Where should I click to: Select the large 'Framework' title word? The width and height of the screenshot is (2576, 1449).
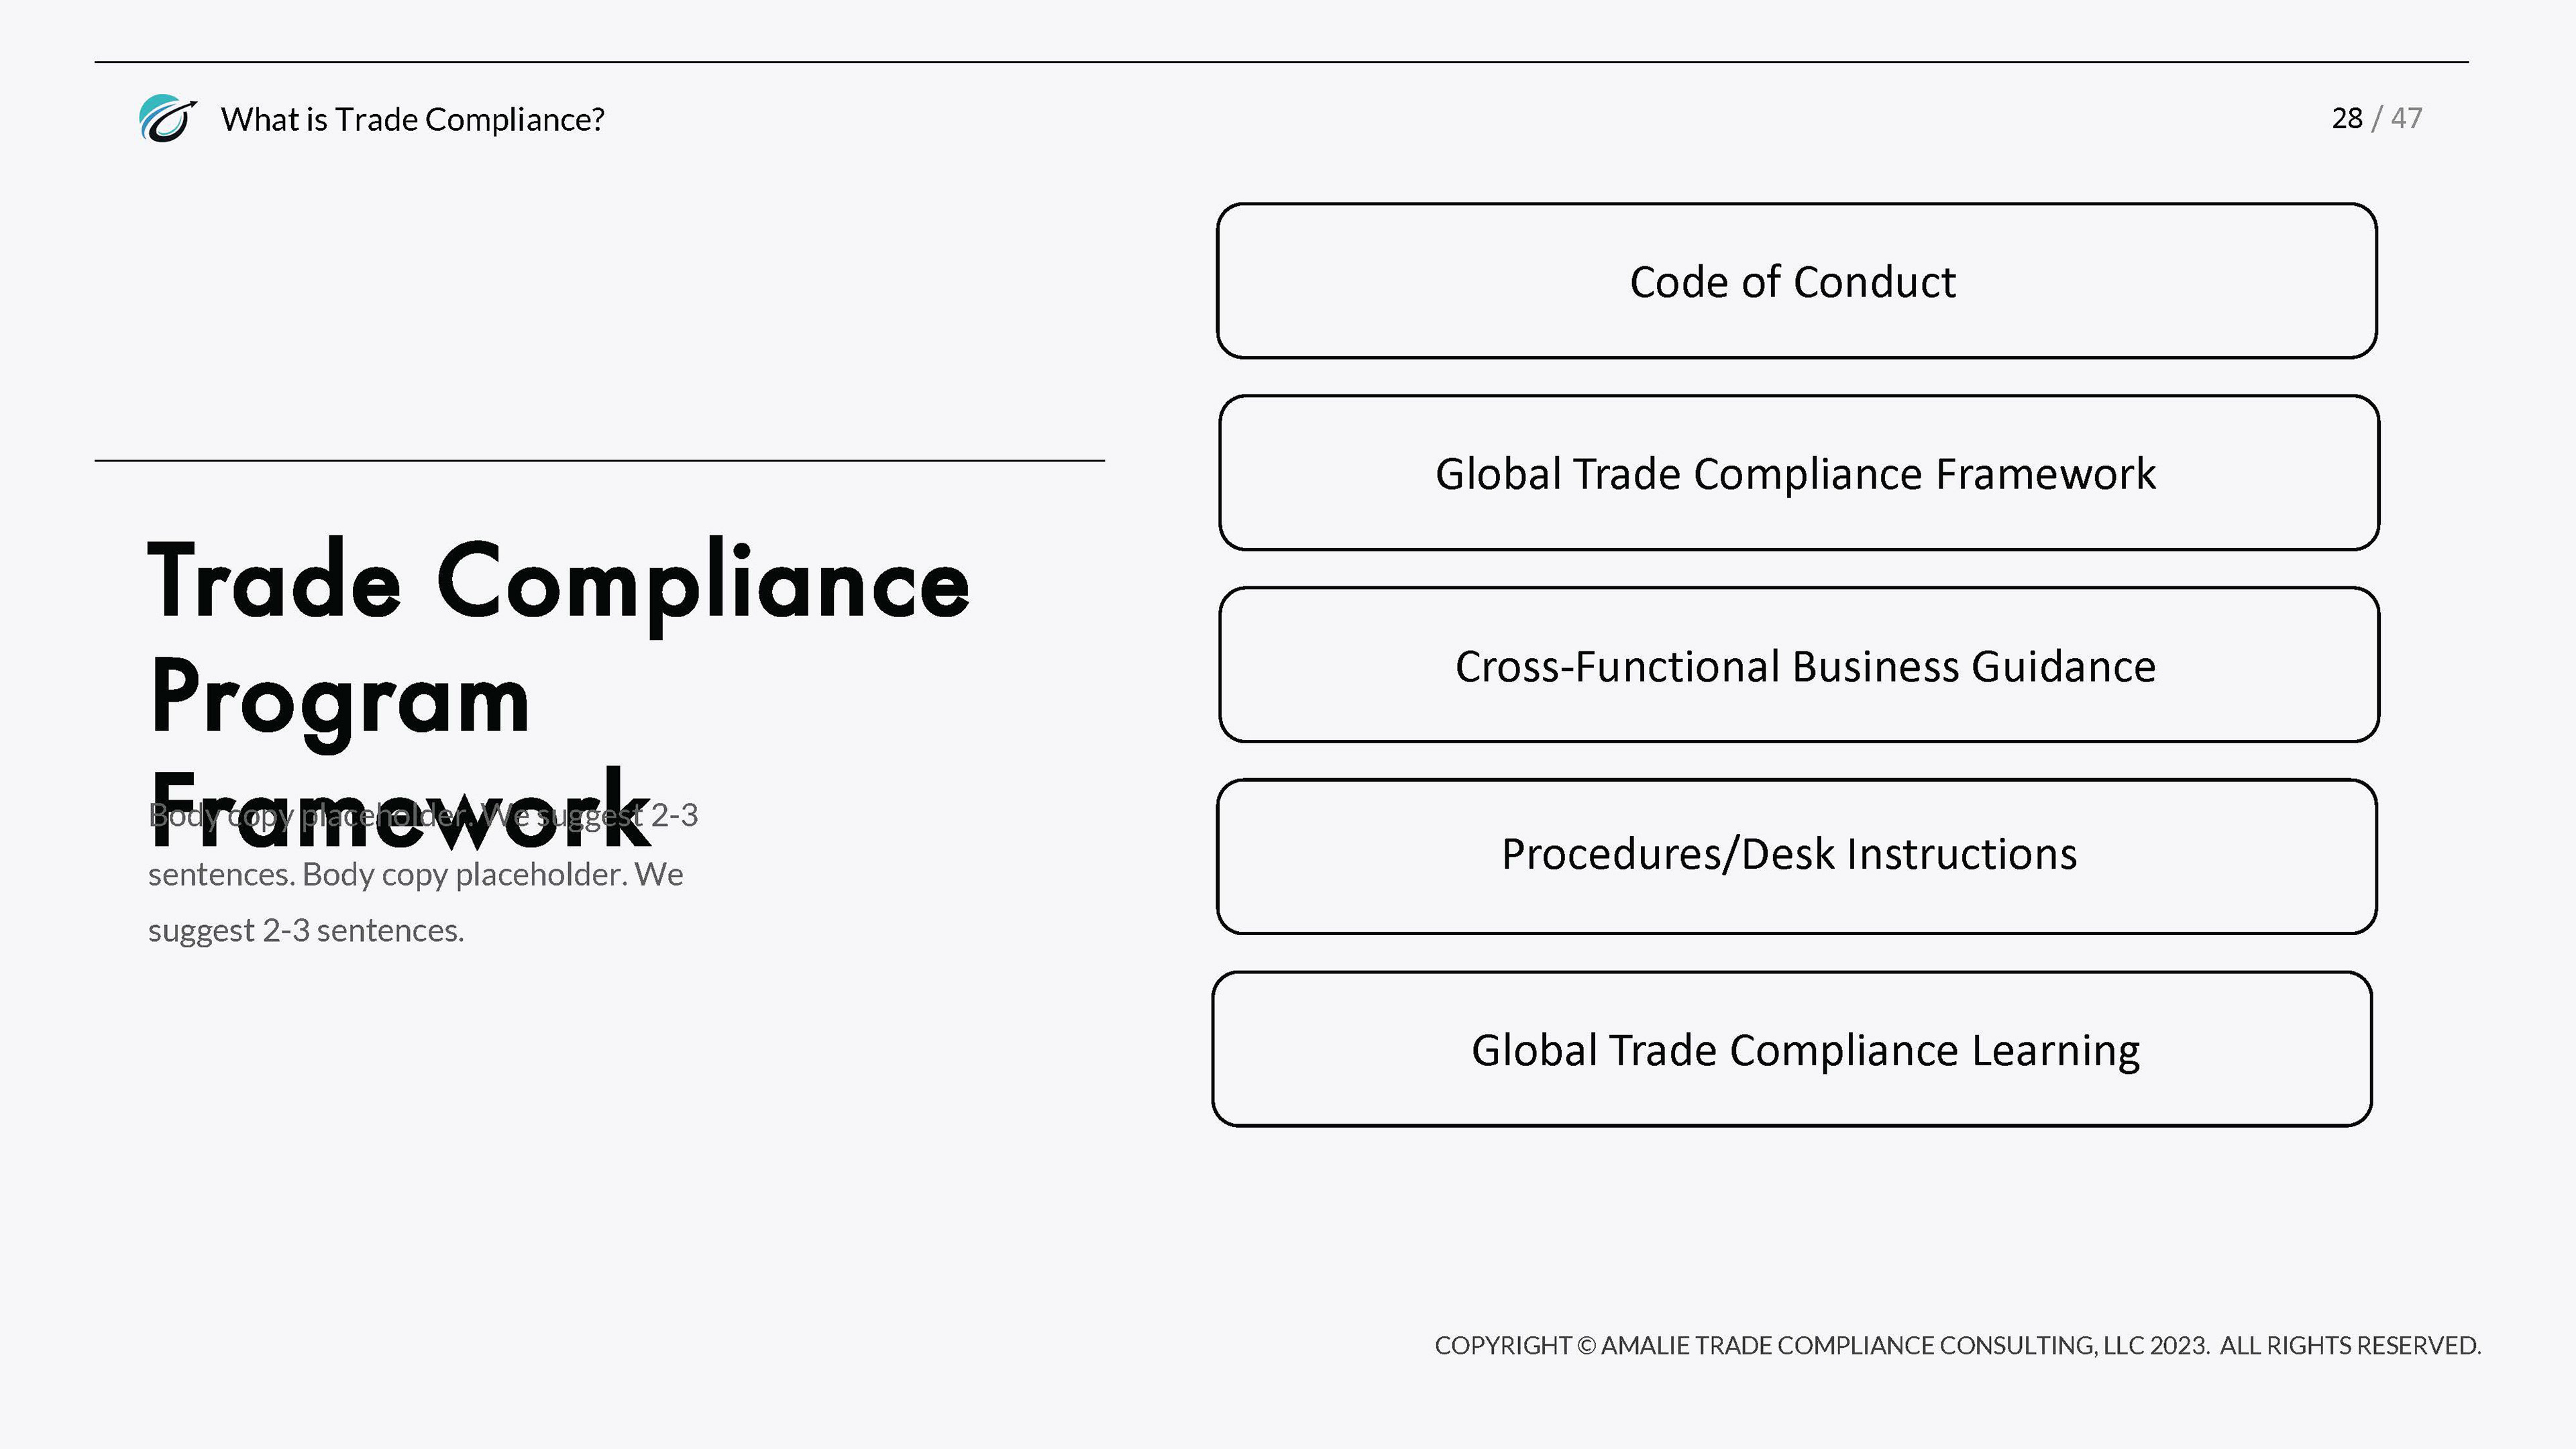pyautogui.click(x=400, y=810)
